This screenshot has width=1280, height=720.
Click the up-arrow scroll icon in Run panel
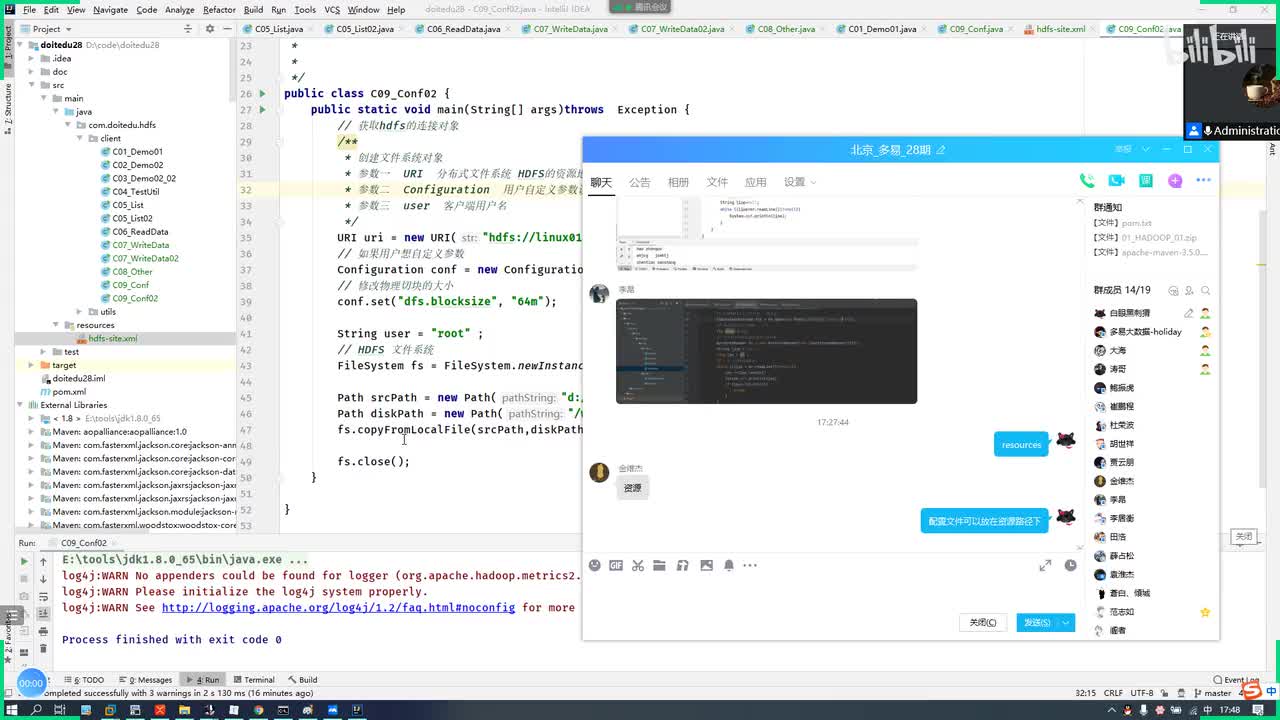pyautogui.click(x=43, y=561)
